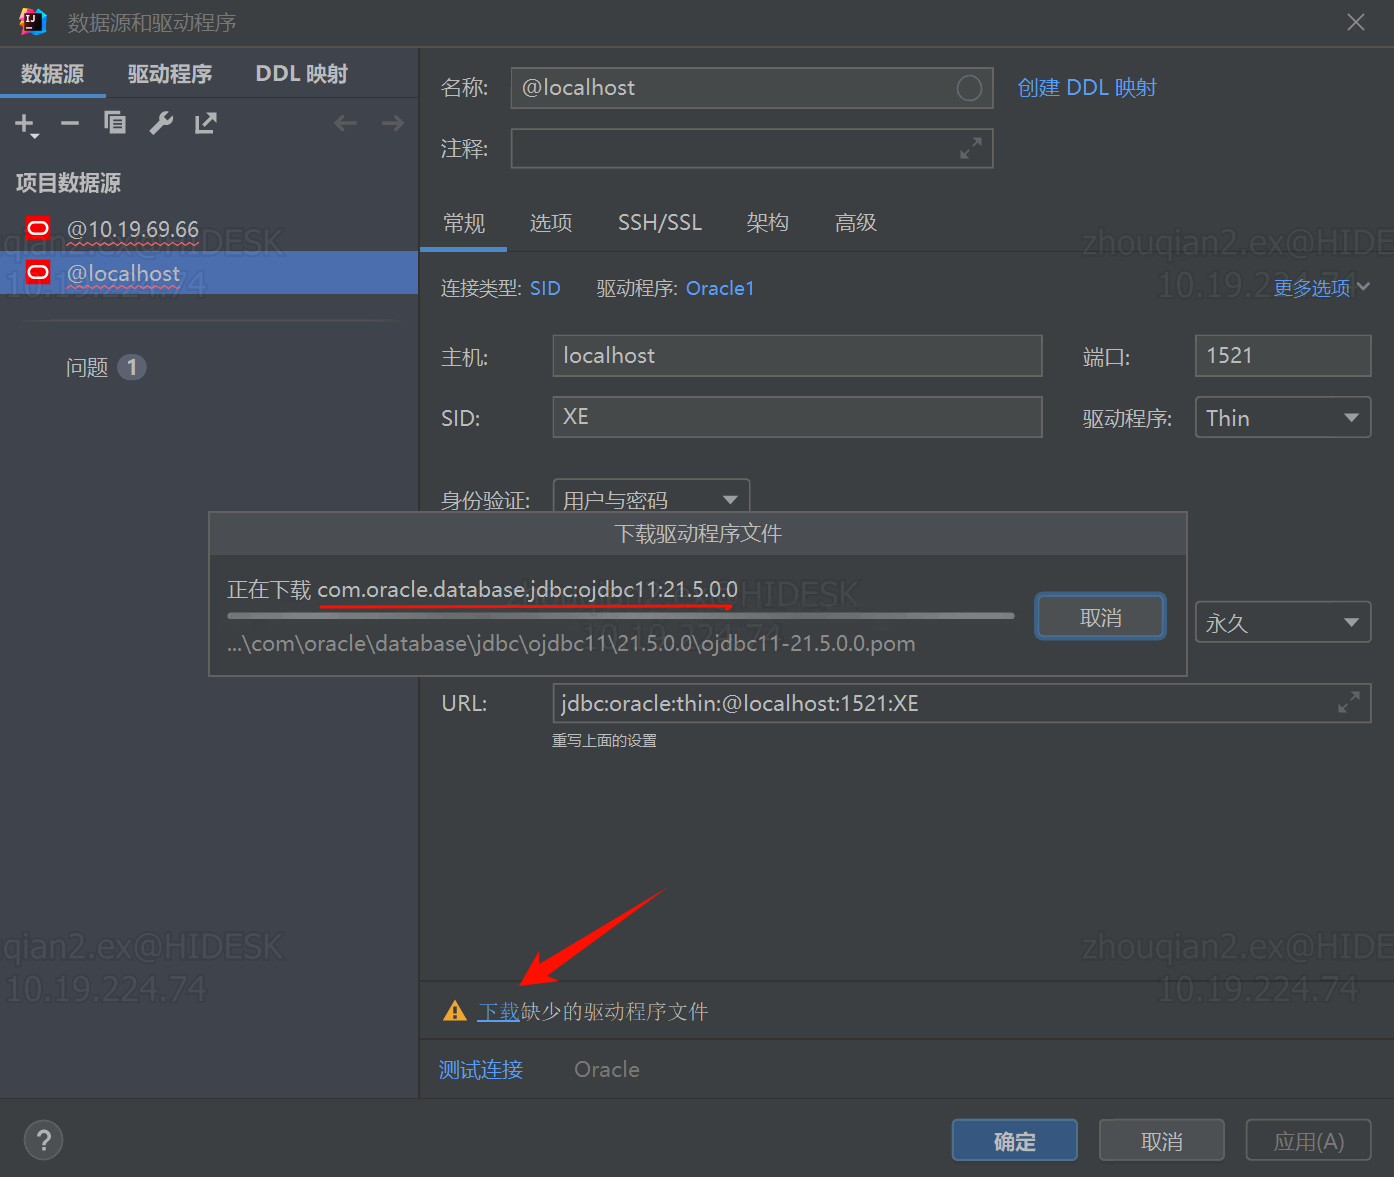Expand the 更多选项 menu
Screen dimensions: 1394x1177
pyautogui.click(x=1321, y=288)
